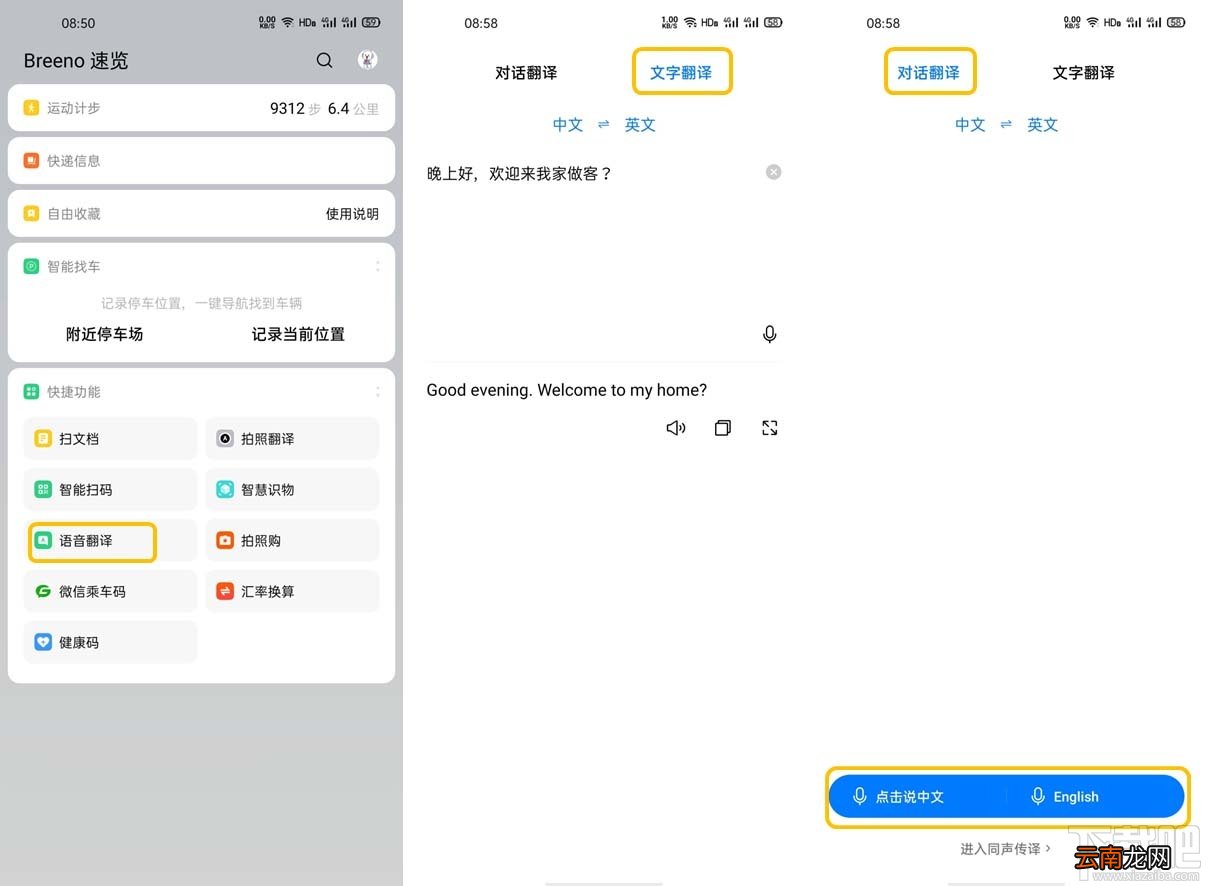Copy the translated English text
1208x886 pixels.
click(x=723, y=428)
